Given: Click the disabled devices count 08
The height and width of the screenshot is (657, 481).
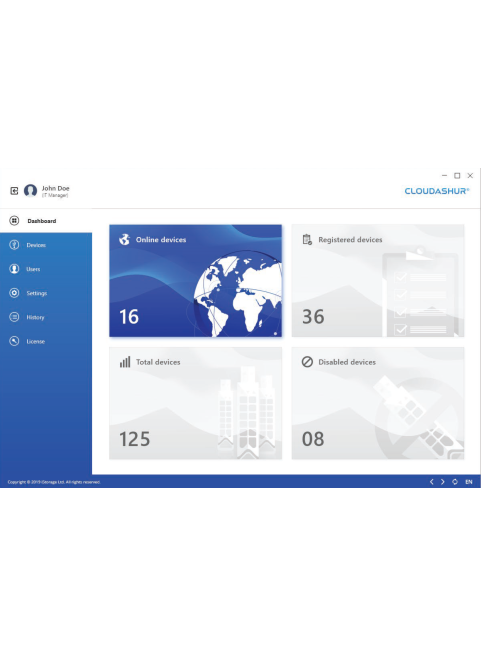Looking at the screenshot, I should [x=313, y=439].
